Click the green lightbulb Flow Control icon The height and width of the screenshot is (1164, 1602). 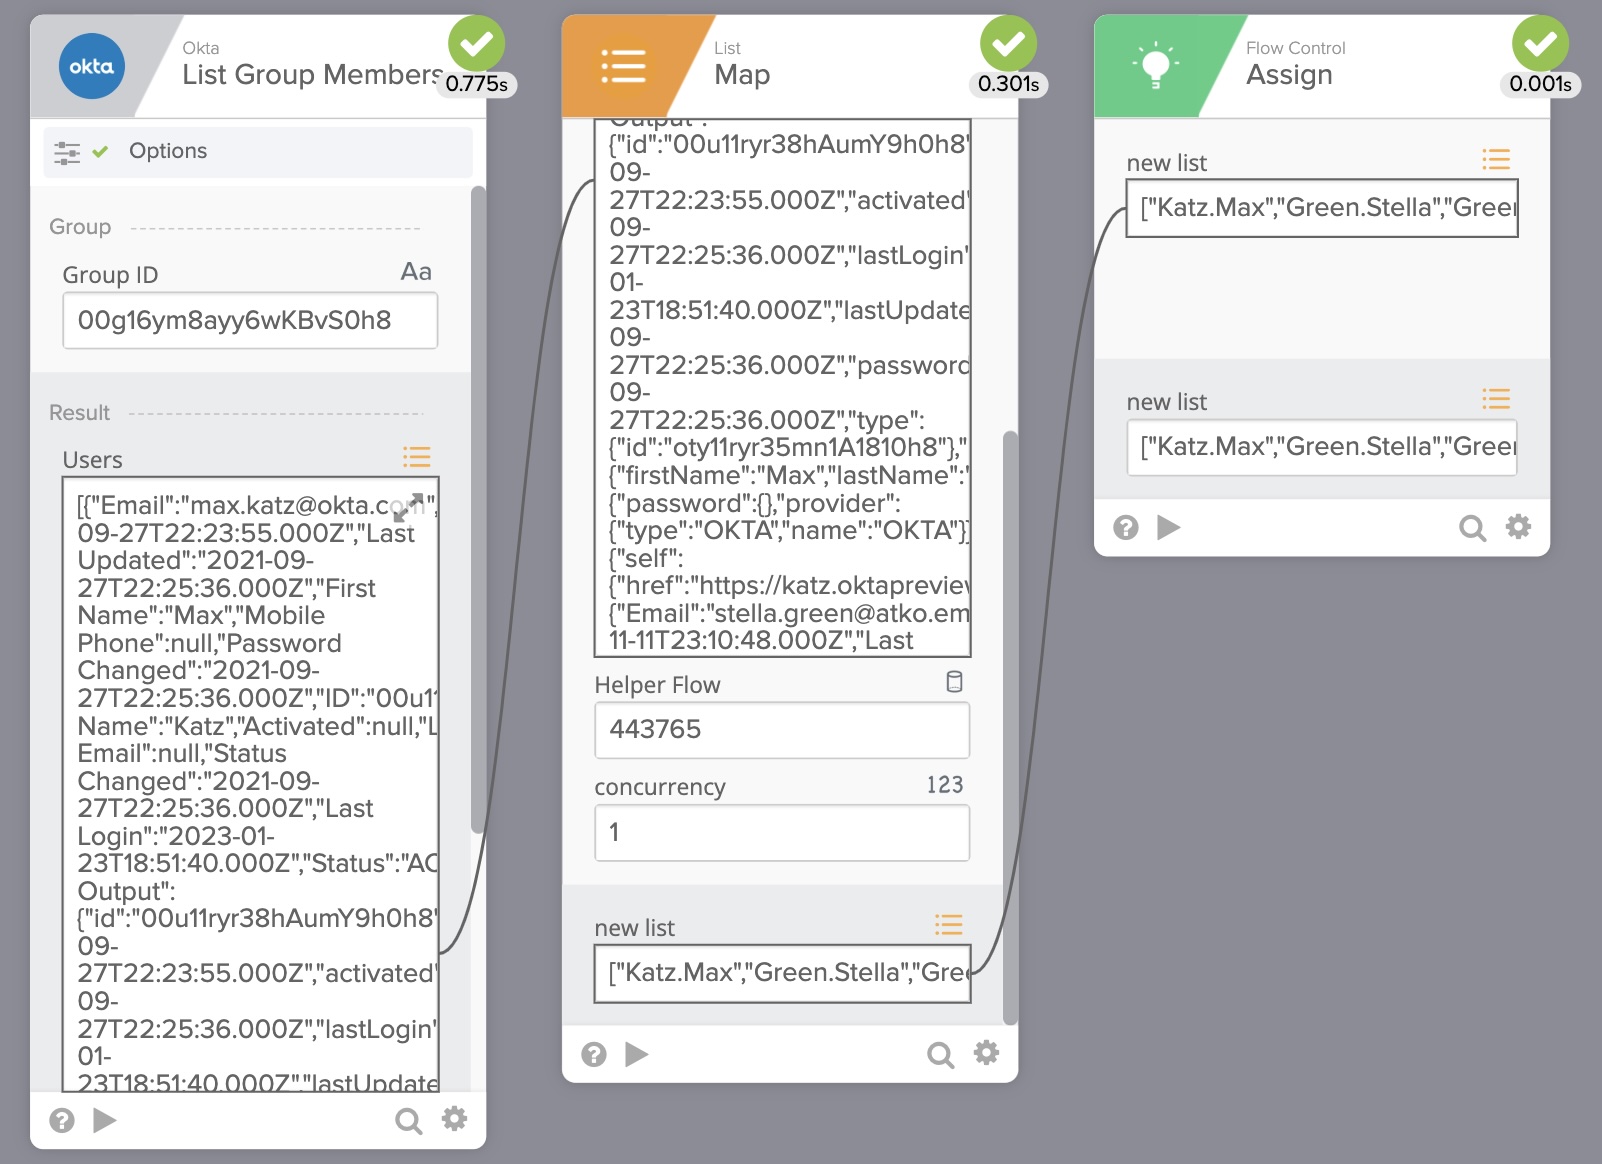(1155, 67)
